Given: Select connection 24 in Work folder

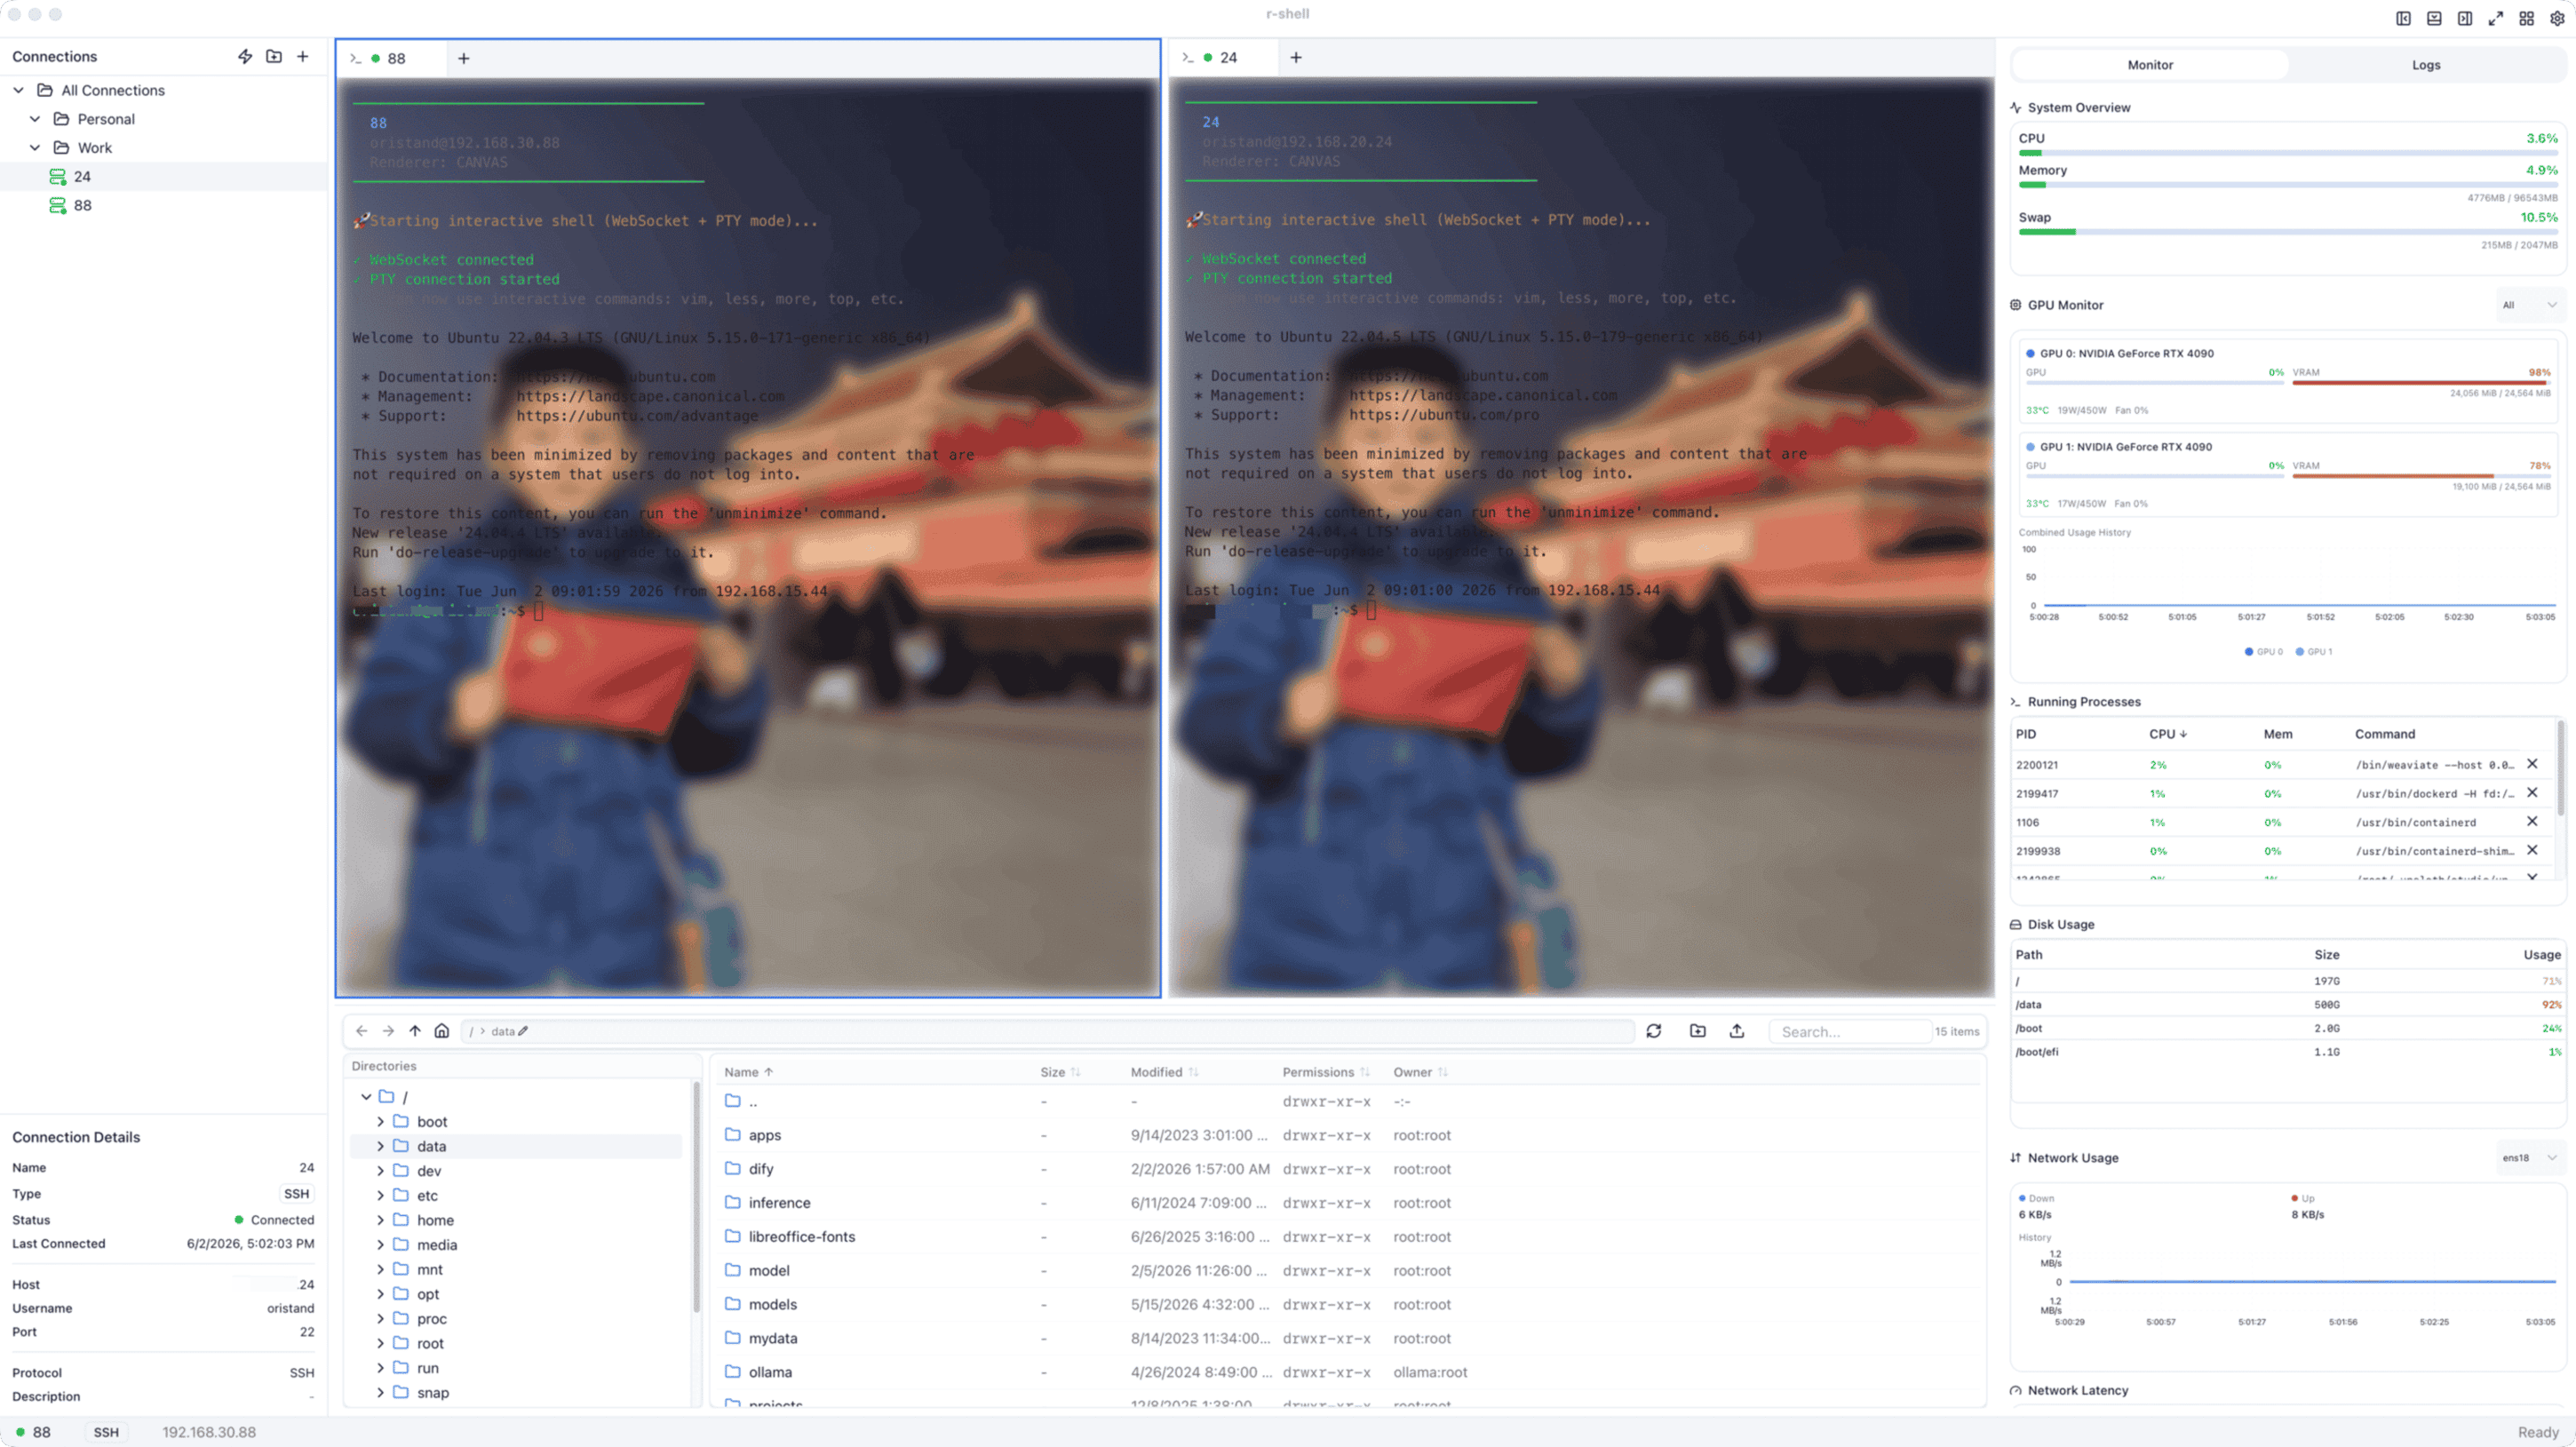Looking at the screenshot, I should (164, 177).
